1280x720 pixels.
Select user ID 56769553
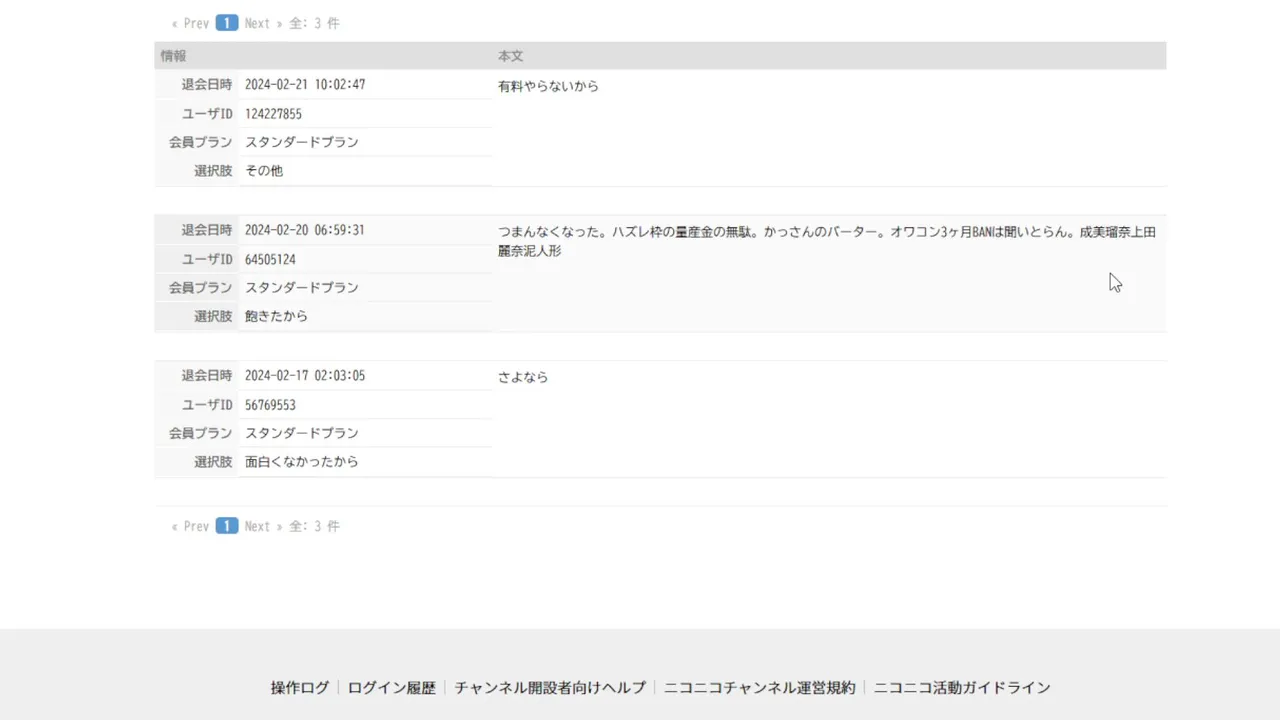tap(270, 405)
